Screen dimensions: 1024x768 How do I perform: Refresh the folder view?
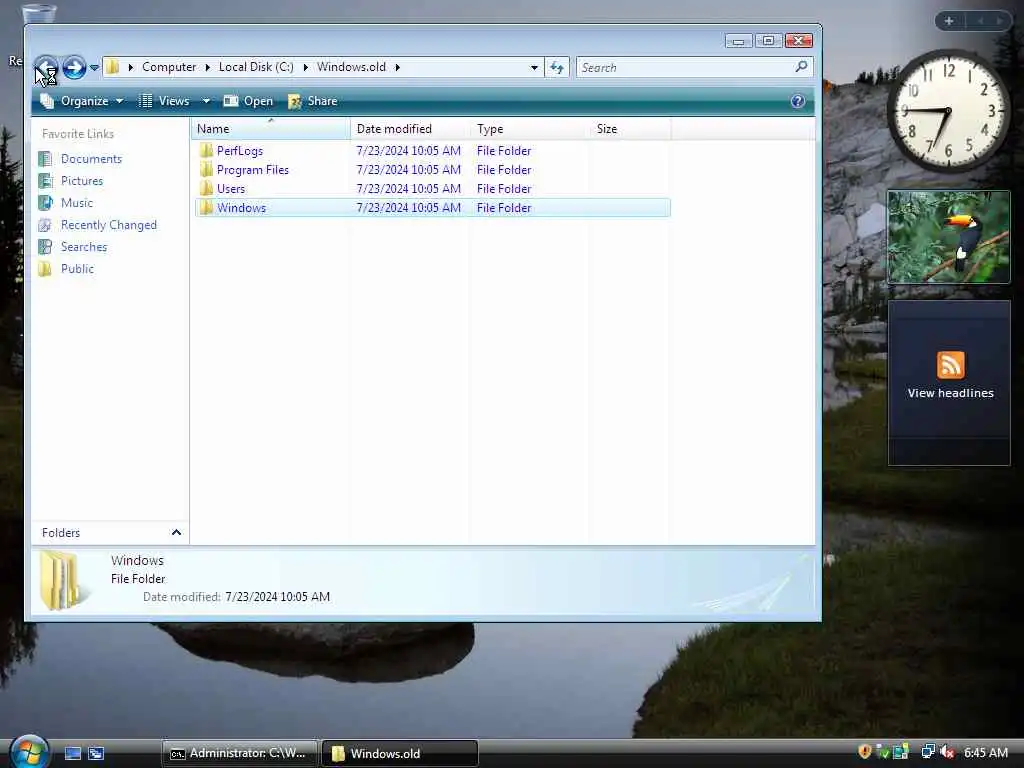557,67
